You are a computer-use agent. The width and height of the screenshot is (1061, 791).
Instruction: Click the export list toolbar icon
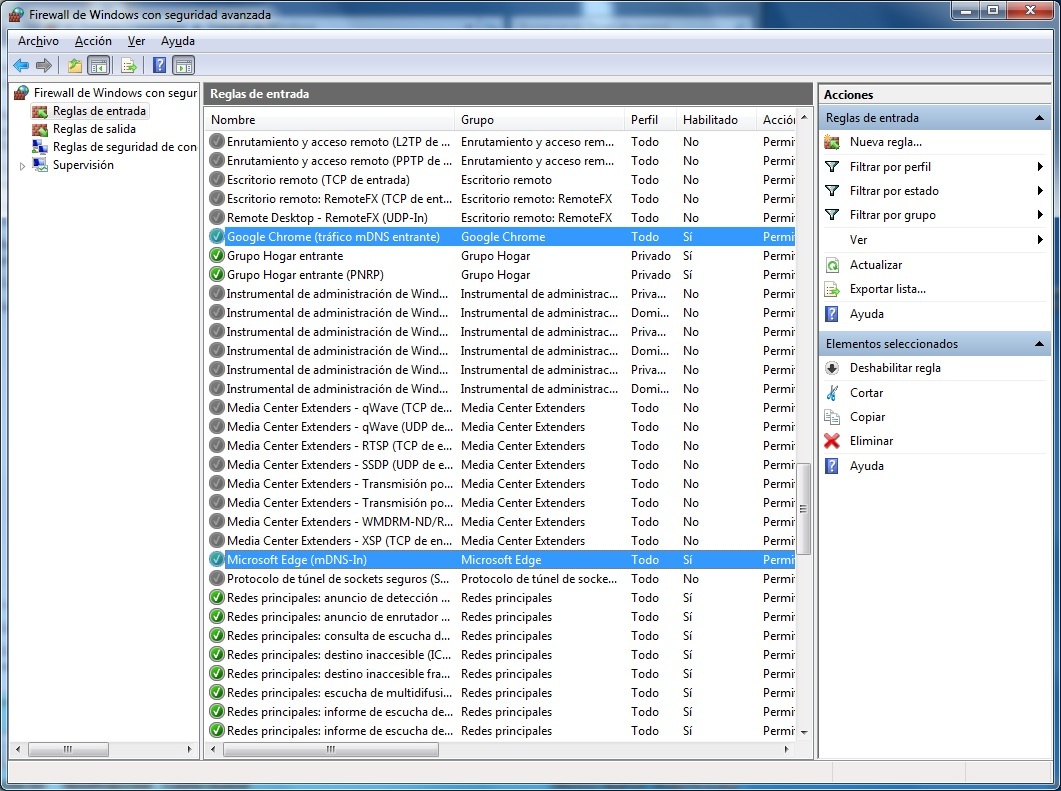click(x=128, y=66)
